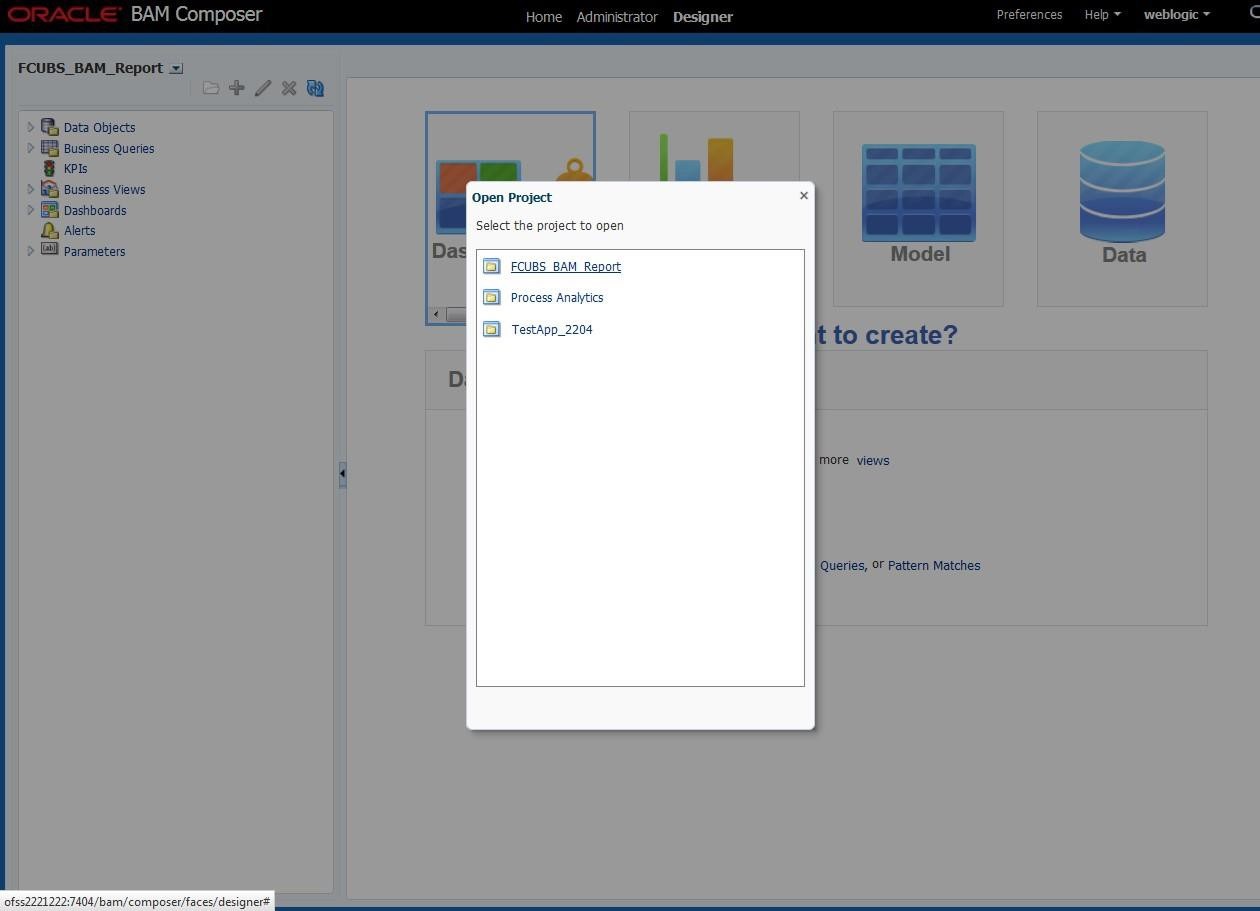1260x911 pixels.
Task: Click the KPIs traffic light icon
Action: tap(49, 168)
